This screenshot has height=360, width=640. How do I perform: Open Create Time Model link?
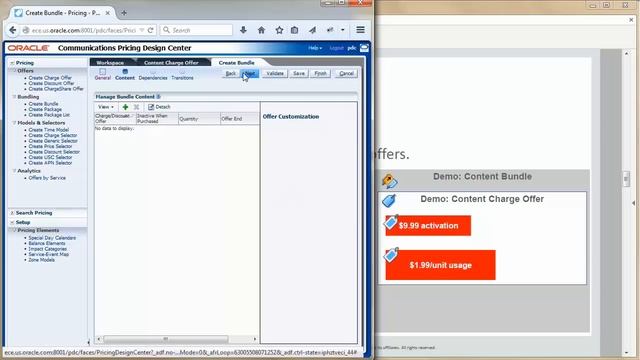pos(49,130)
